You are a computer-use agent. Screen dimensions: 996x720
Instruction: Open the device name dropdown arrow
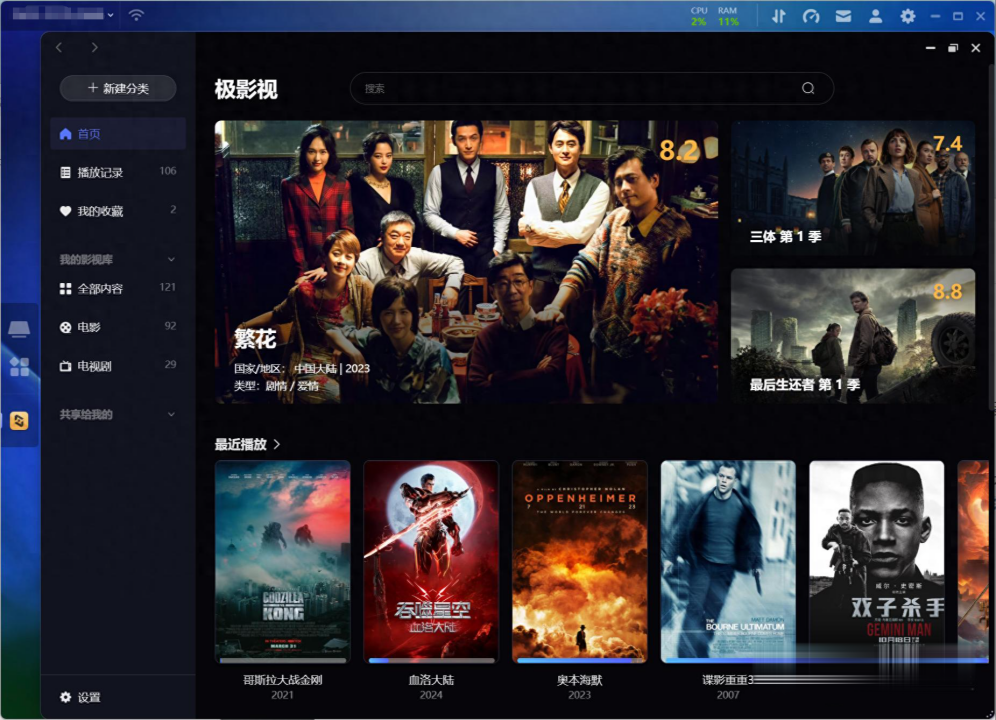tap(111, 15)
